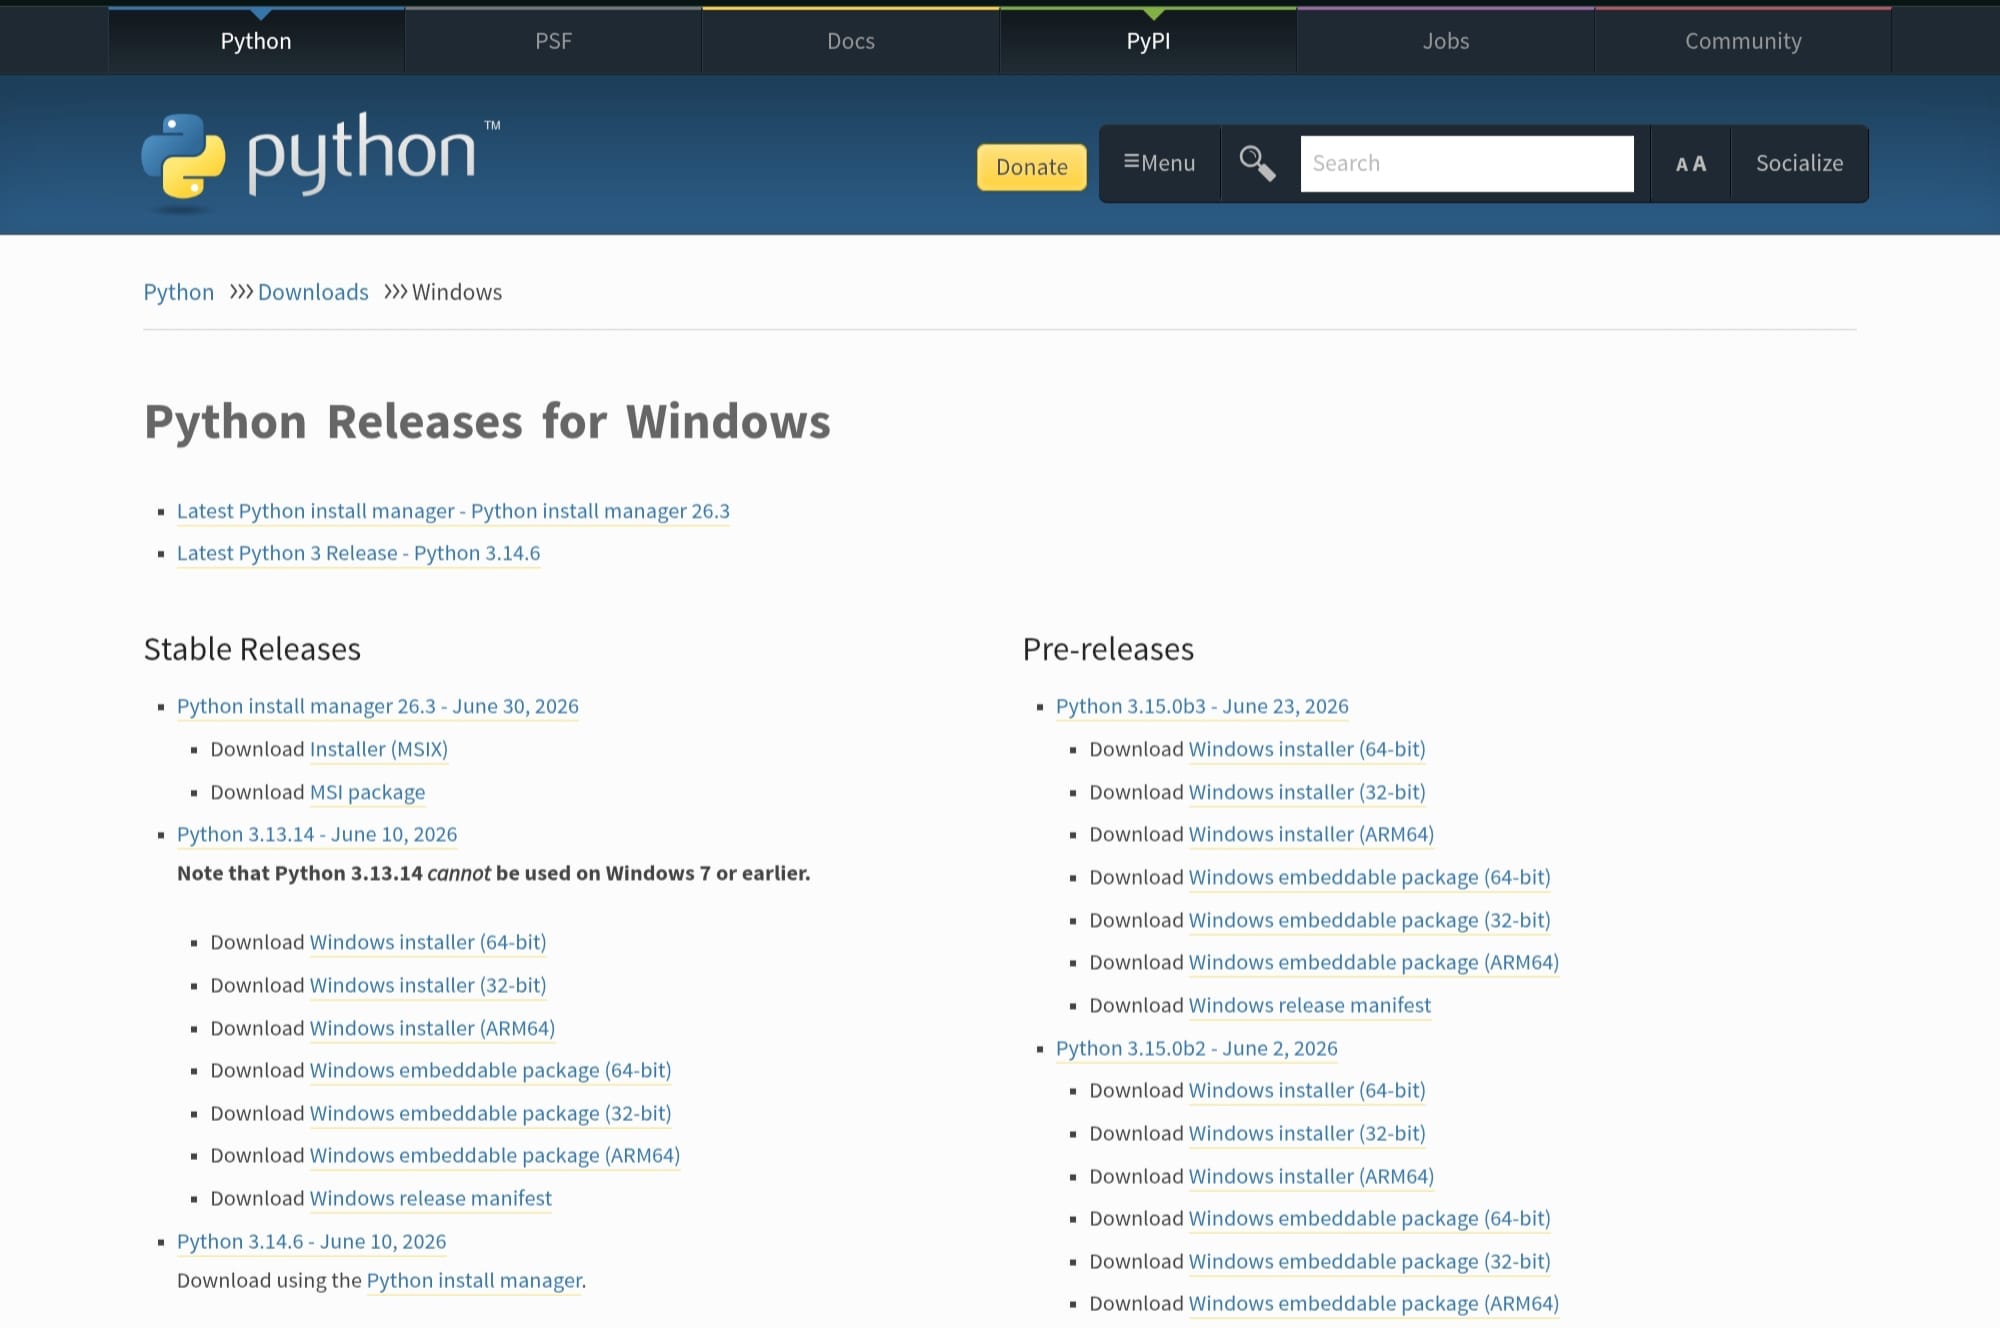Switch to the PSF top tab

point(553,41)
